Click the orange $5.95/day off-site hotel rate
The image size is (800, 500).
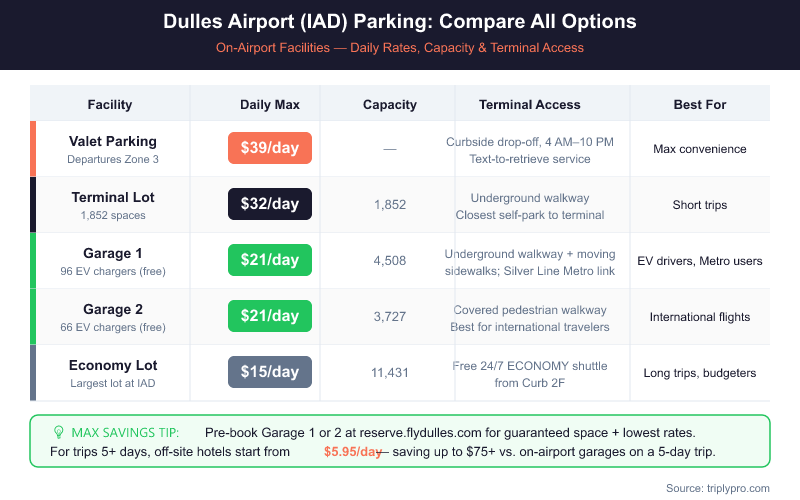[x=353, y=452]
